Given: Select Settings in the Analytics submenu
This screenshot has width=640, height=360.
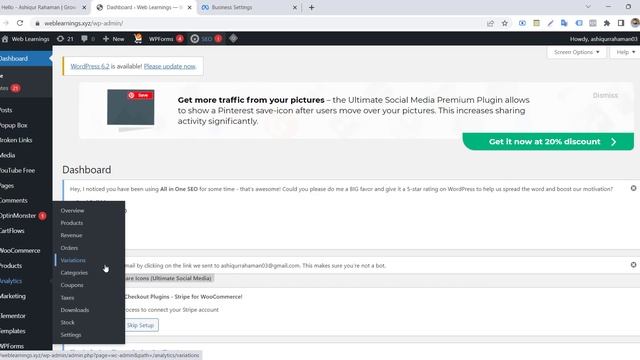Looking at the screenshot, I should pos(71,335).
